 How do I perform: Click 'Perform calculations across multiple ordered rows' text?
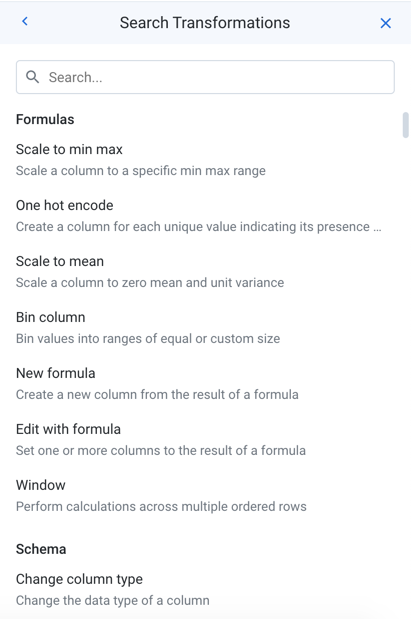pos(161,506)
